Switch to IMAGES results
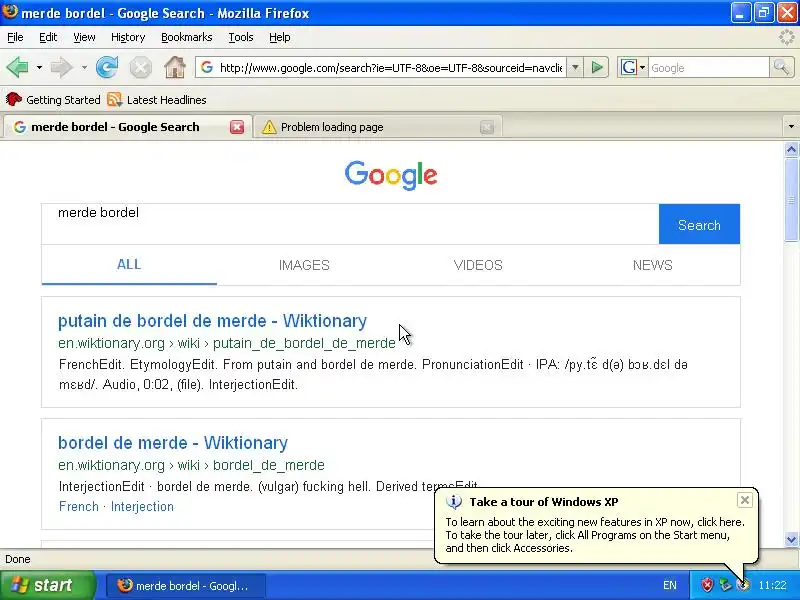800x600 pixels. [304, 265]
